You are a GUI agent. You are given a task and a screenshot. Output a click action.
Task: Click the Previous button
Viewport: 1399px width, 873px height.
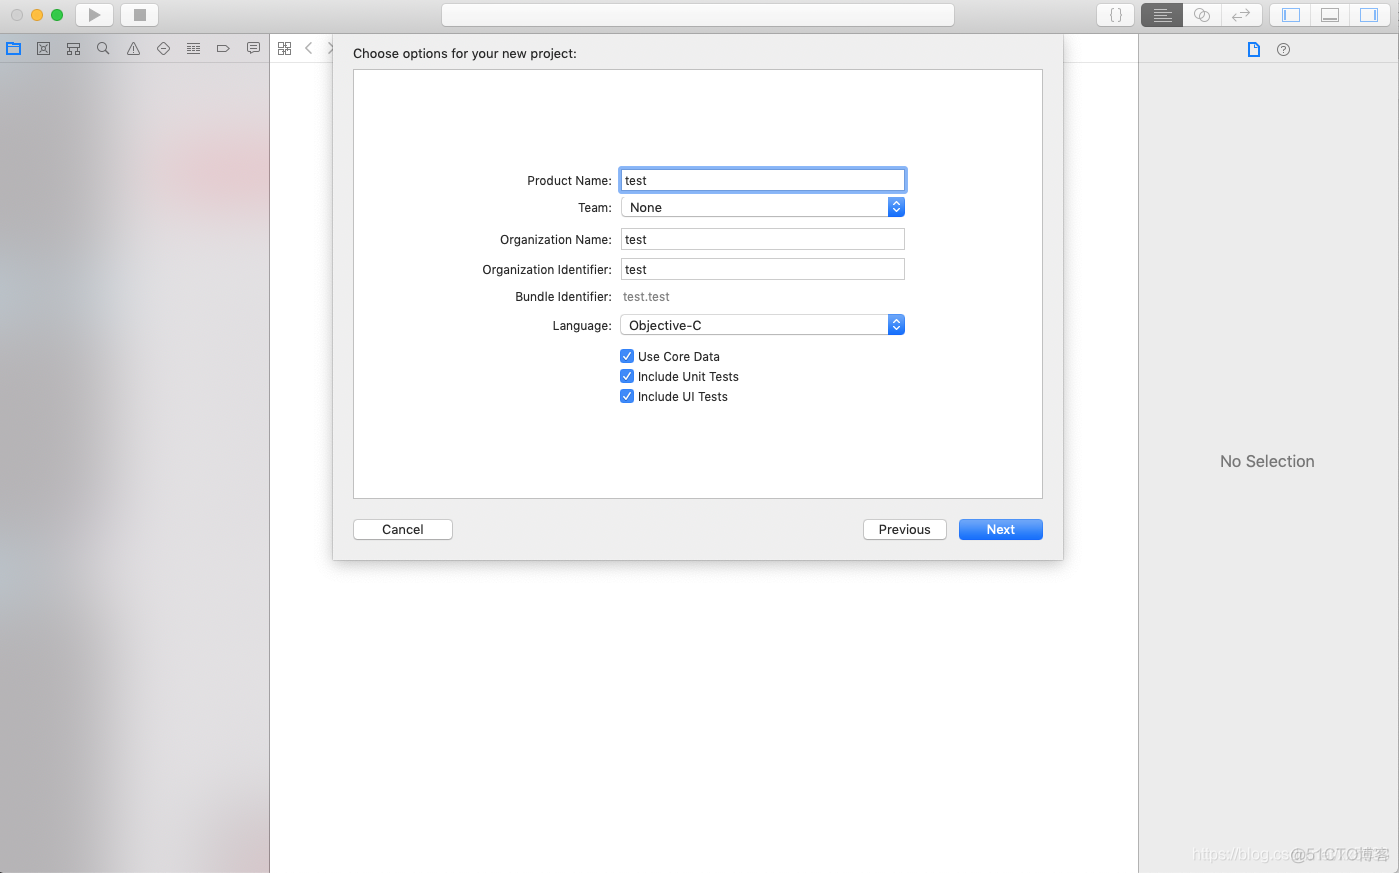[905, 529]
